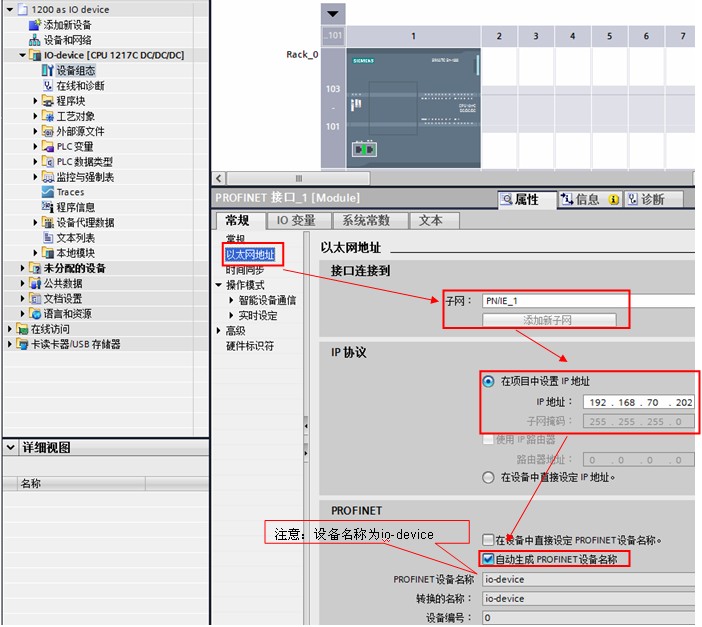Open the 信息 info tab

(x=590, y=199)
